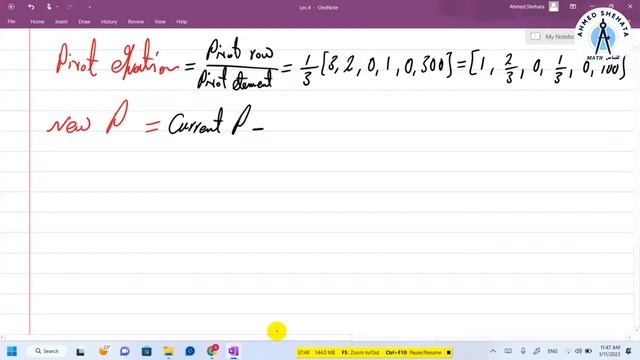The image size is (640, 360).
Task: Switch to the Help ribbon tab
Action: click(x=182, y=22)
